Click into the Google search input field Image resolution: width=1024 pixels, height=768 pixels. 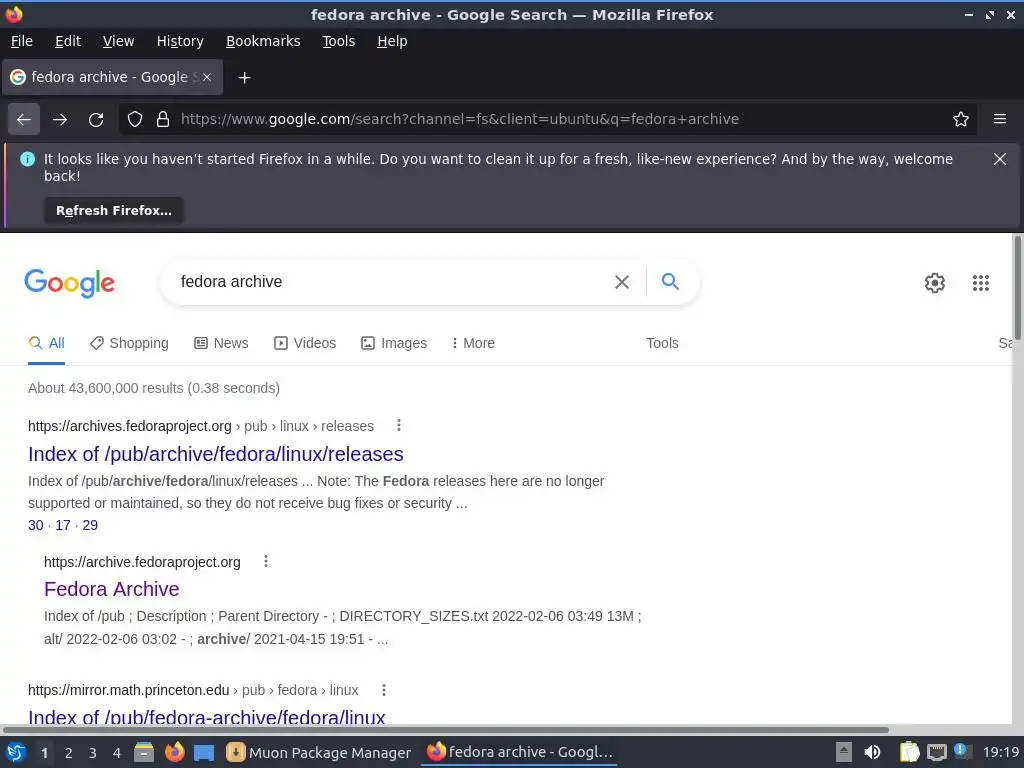[392, 282]
